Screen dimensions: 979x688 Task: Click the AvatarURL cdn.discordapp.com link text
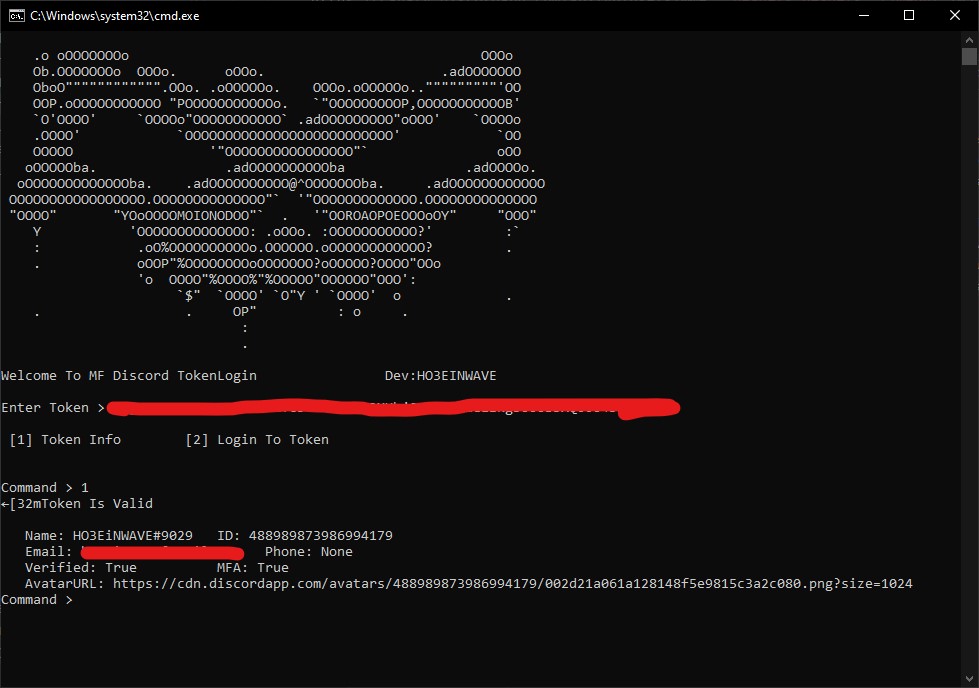[513, 584]
